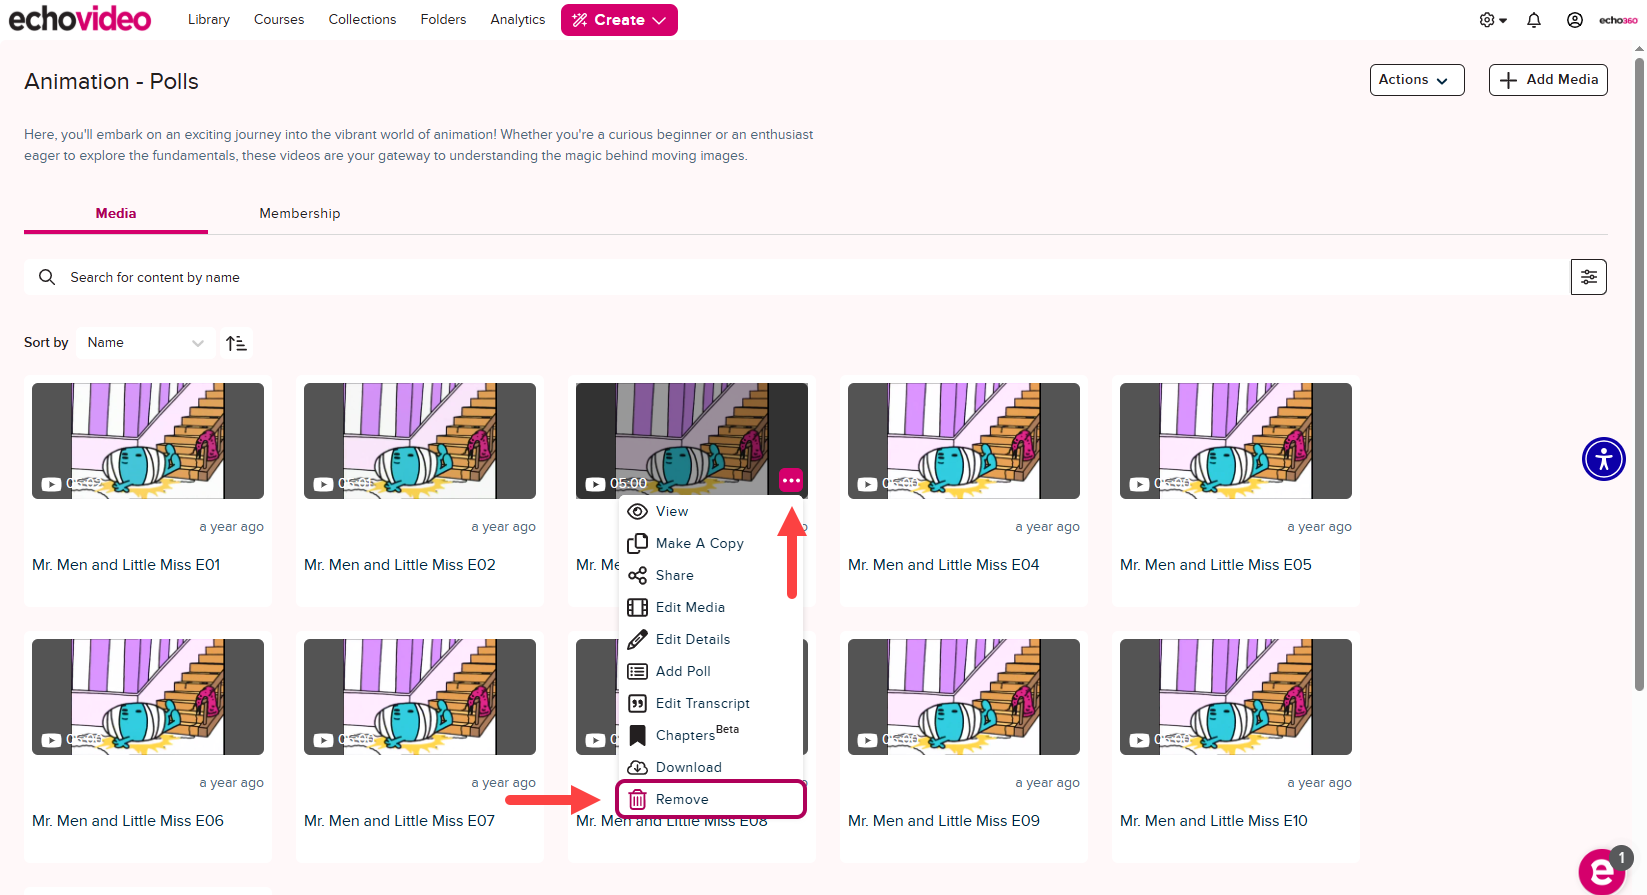
Task: Open the Analytics nav item
Action: [x=518, y=20]
